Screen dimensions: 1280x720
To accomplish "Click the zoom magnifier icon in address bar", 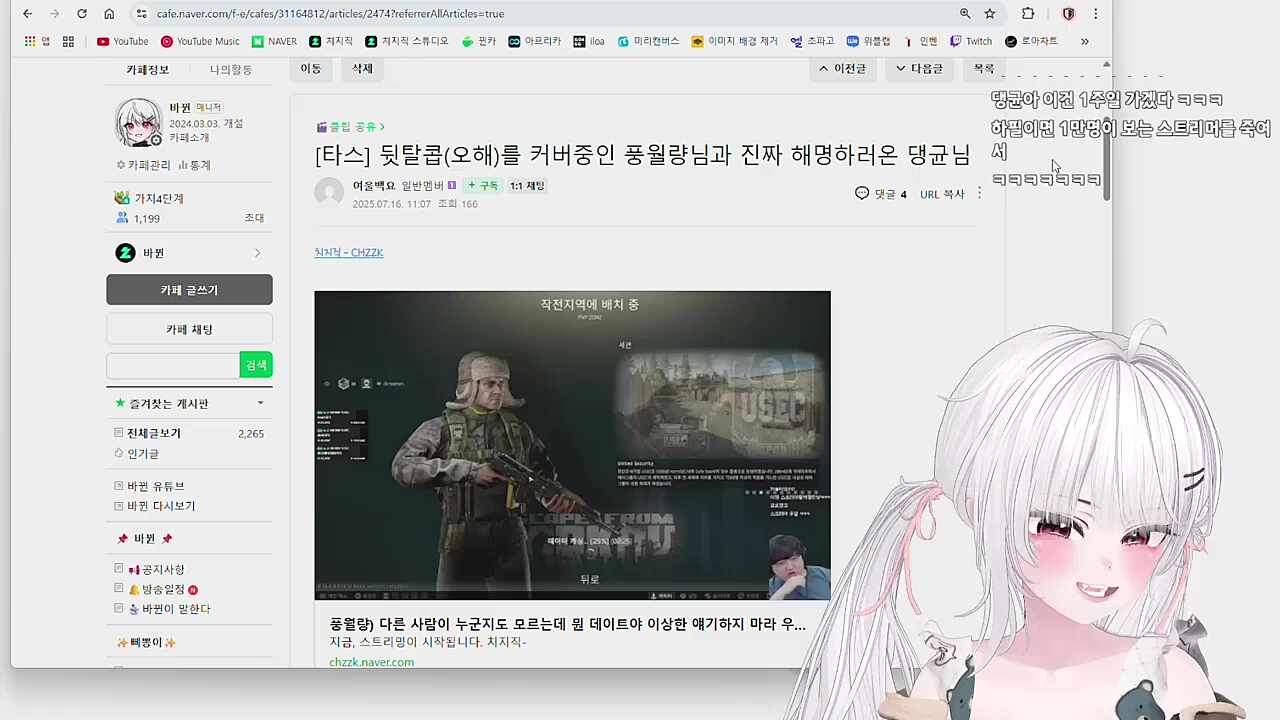I will click(965, 14).
